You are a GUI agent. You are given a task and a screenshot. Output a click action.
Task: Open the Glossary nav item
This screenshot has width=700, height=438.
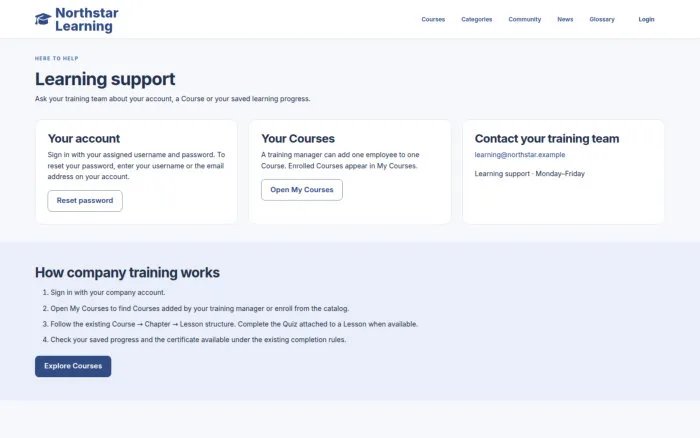click(602, 19)
